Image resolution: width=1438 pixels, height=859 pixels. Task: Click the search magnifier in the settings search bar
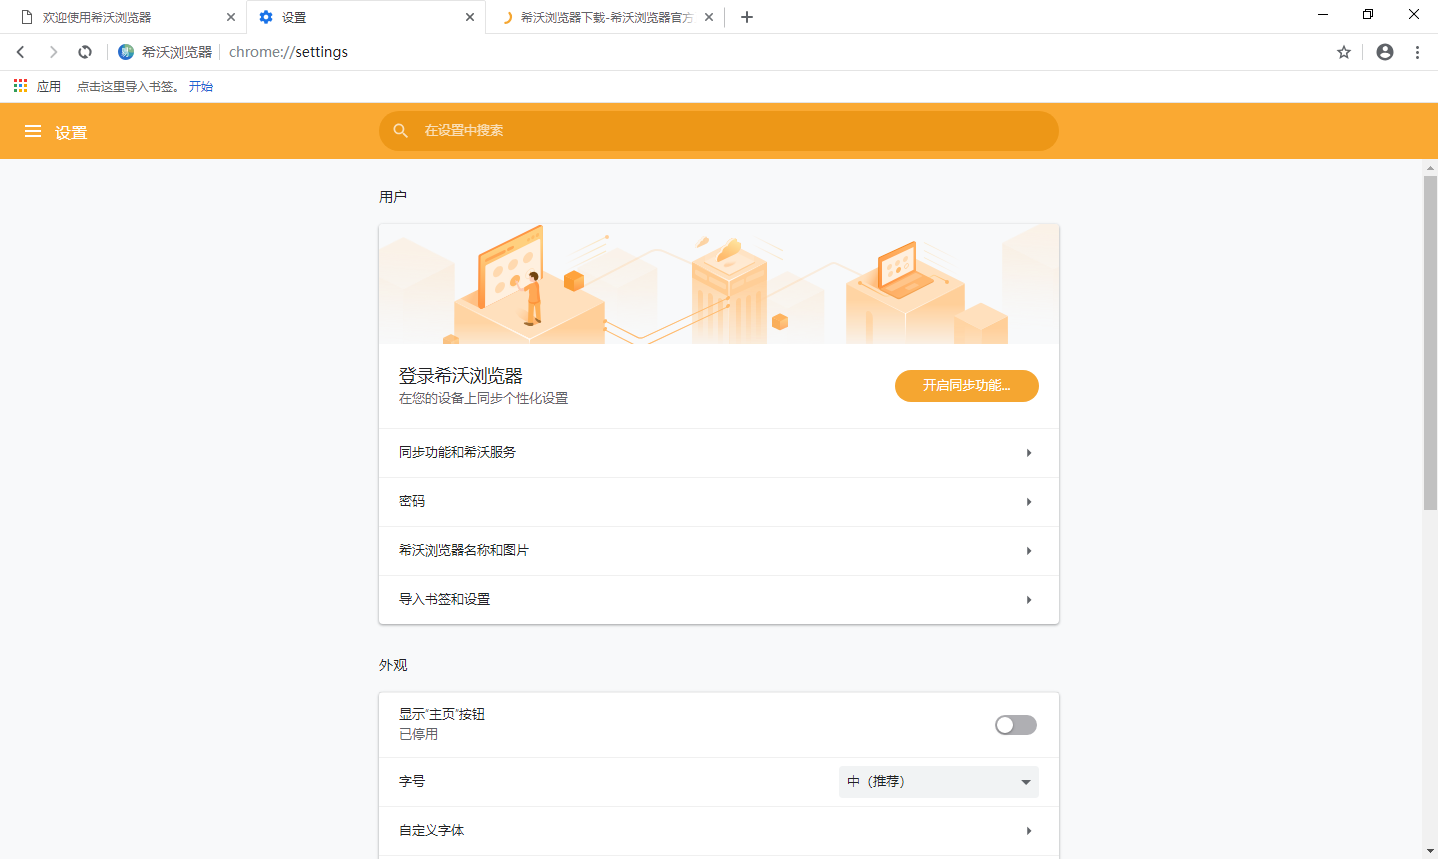pyautogui.click(x=401, y=130)
